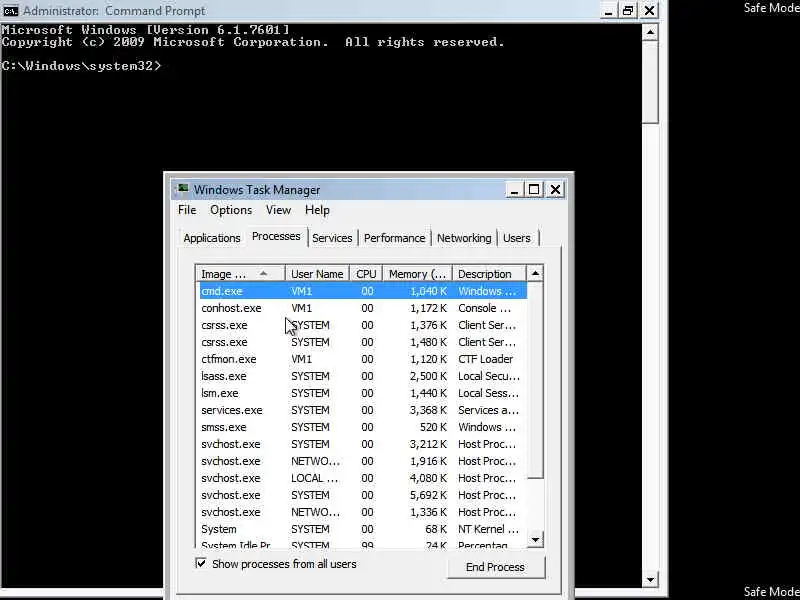Select the csrss.exe row using 1,480 K
The width and height of the screenshot is (800, 600).
[x=362, y=342]
